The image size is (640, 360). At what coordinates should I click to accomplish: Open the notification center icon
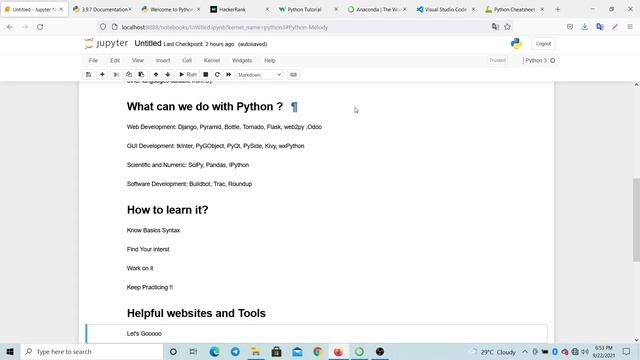pos(627,351)
